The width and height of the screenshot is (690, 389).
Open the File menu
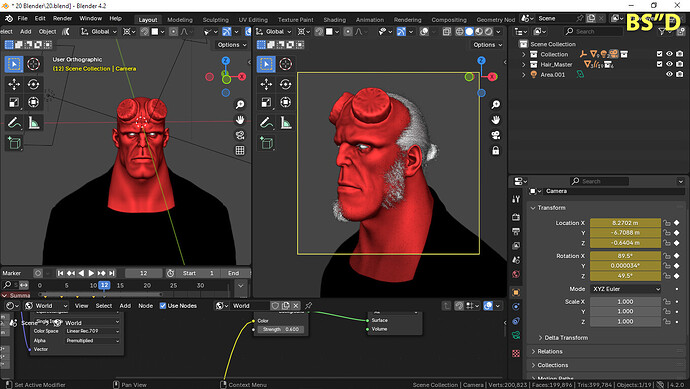(22, 18)
